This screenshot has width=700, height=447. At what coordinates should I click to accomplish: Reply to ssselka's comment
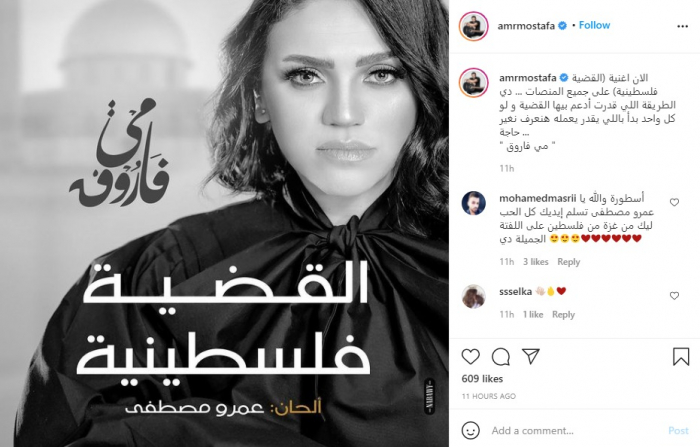click(563, 314)
